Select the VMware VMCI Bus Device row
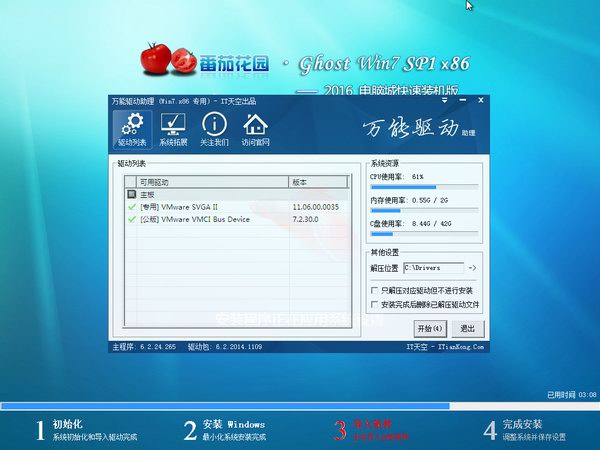The width and height of the screenshot is (600, 450). point(200,218)
